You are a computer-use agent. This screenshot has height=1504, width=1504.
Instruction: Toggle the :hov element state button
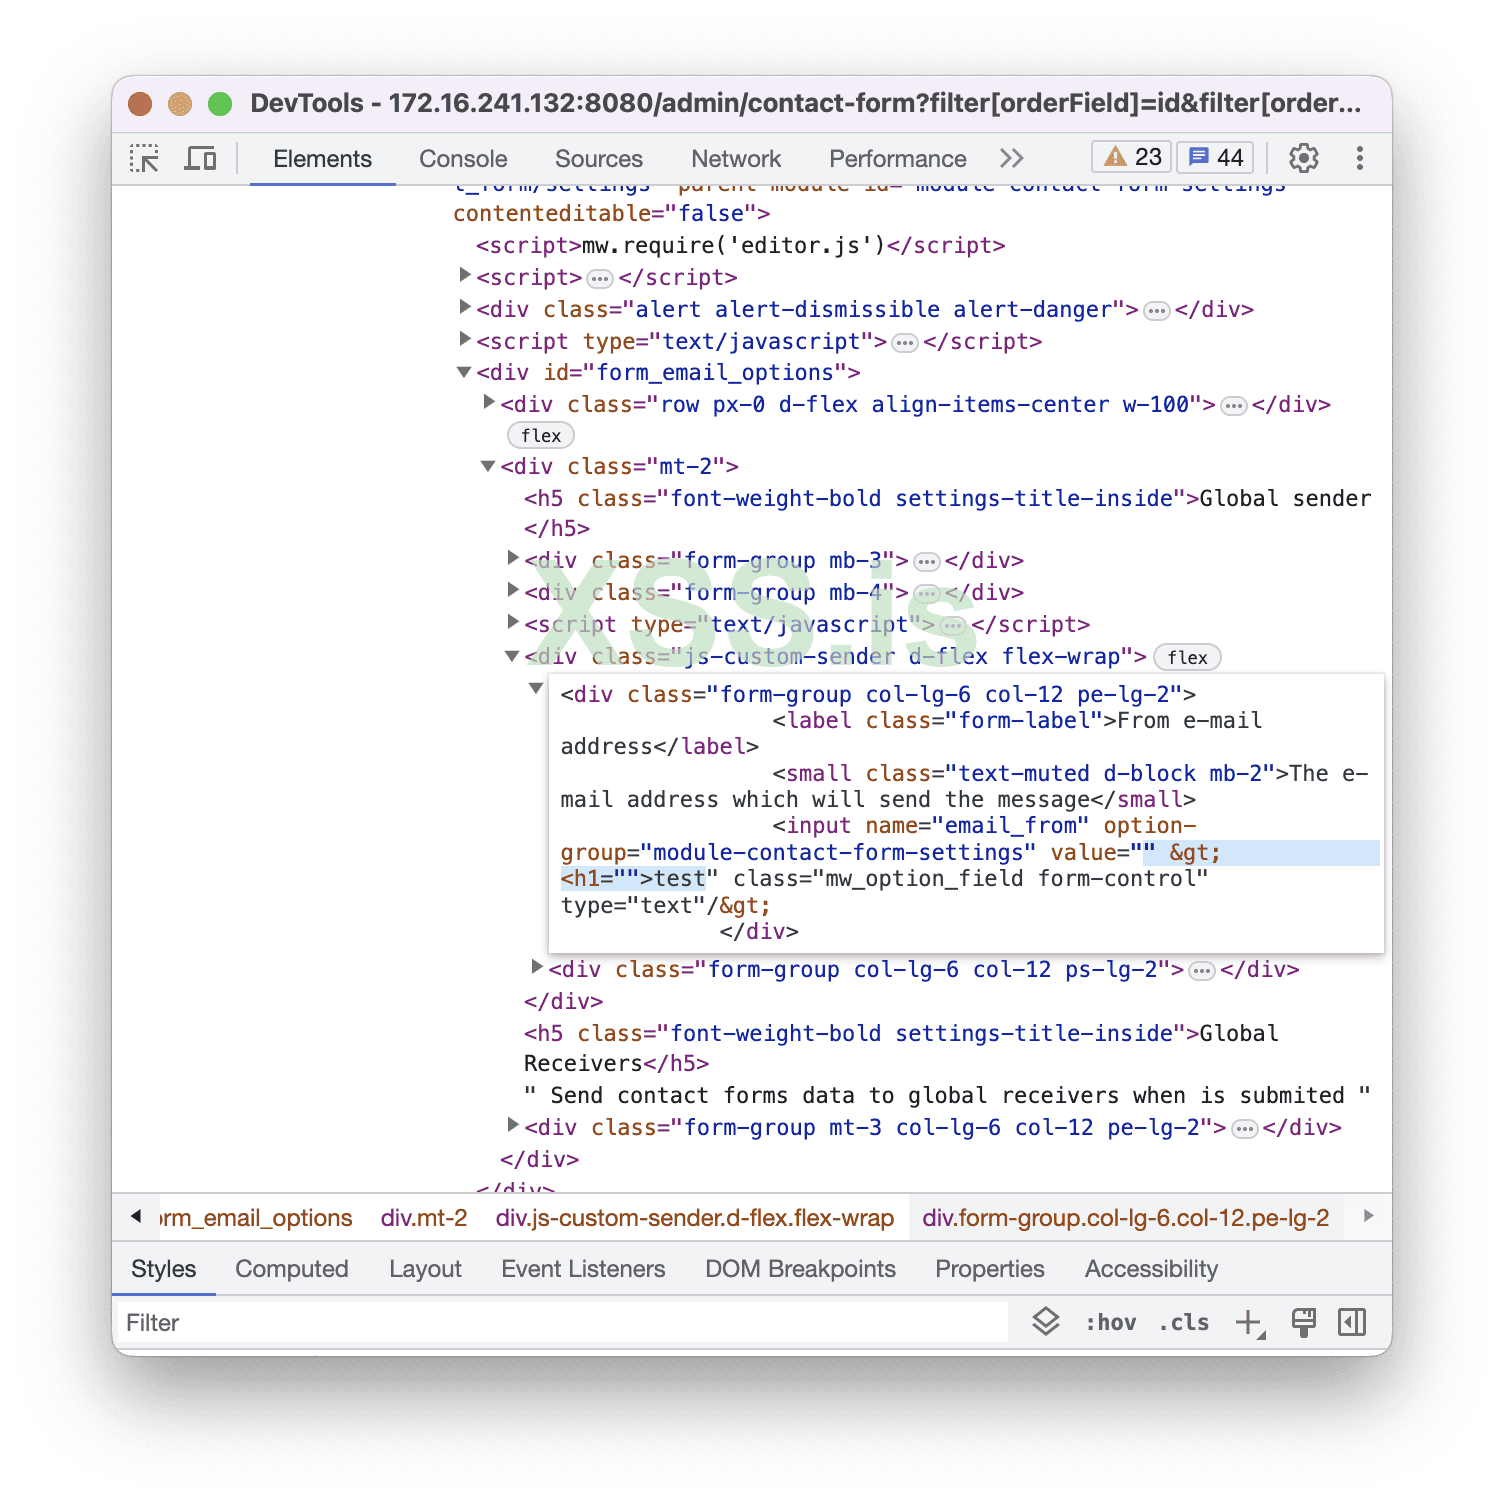point(1111,1322)
